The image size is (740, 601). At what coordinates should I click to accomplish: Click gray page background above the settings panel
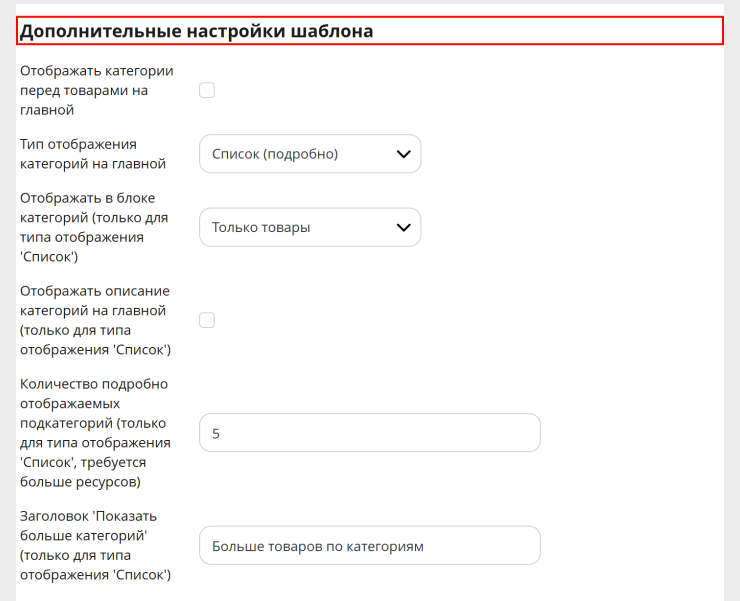tap(370, 2)
